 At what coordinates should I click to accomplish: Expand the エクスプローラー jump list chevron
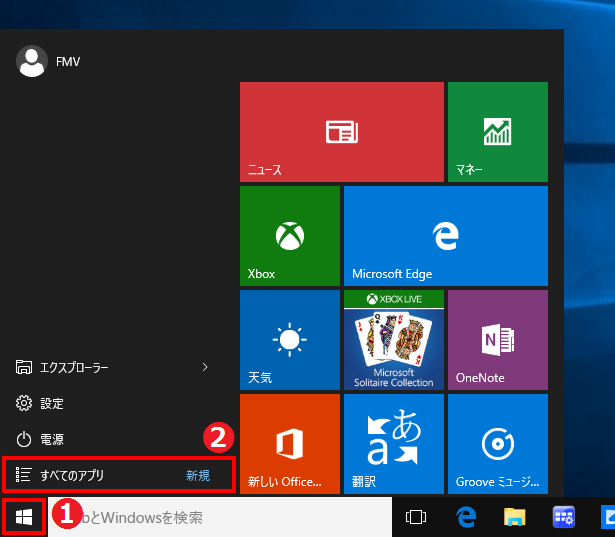(205, 367)
